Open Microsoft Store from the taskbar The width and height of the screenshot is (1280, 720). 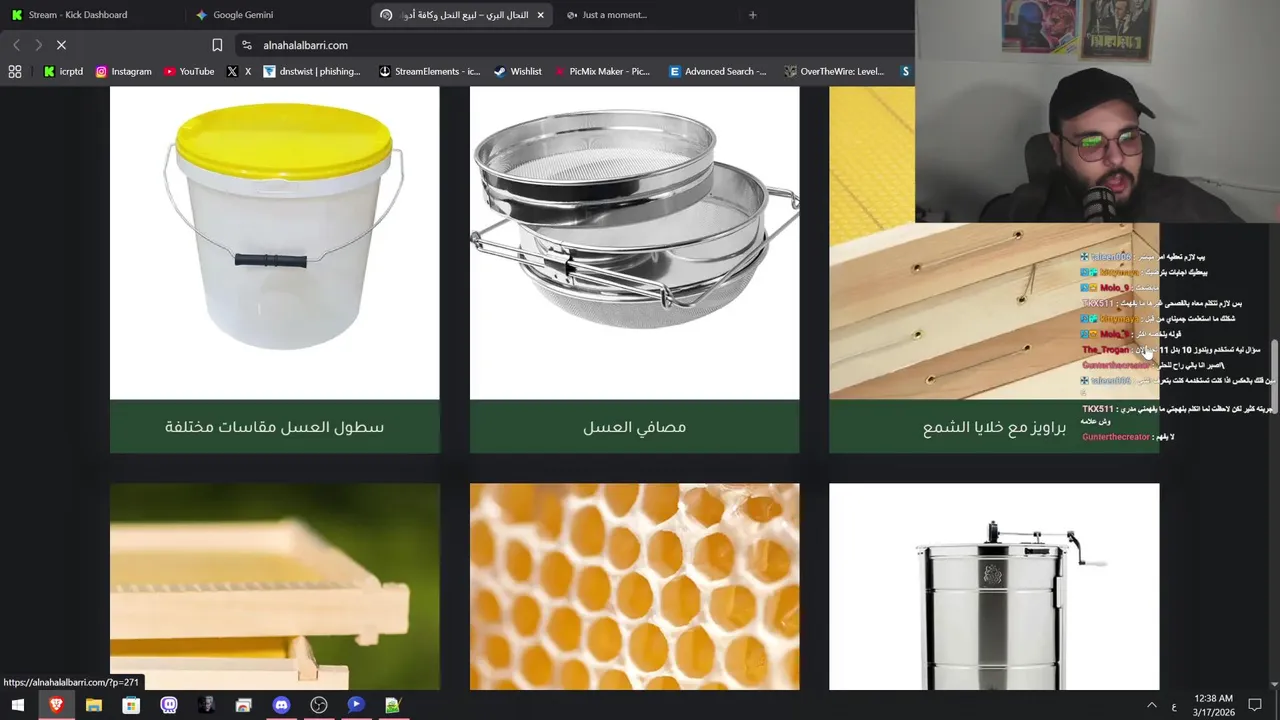point(131,705)
